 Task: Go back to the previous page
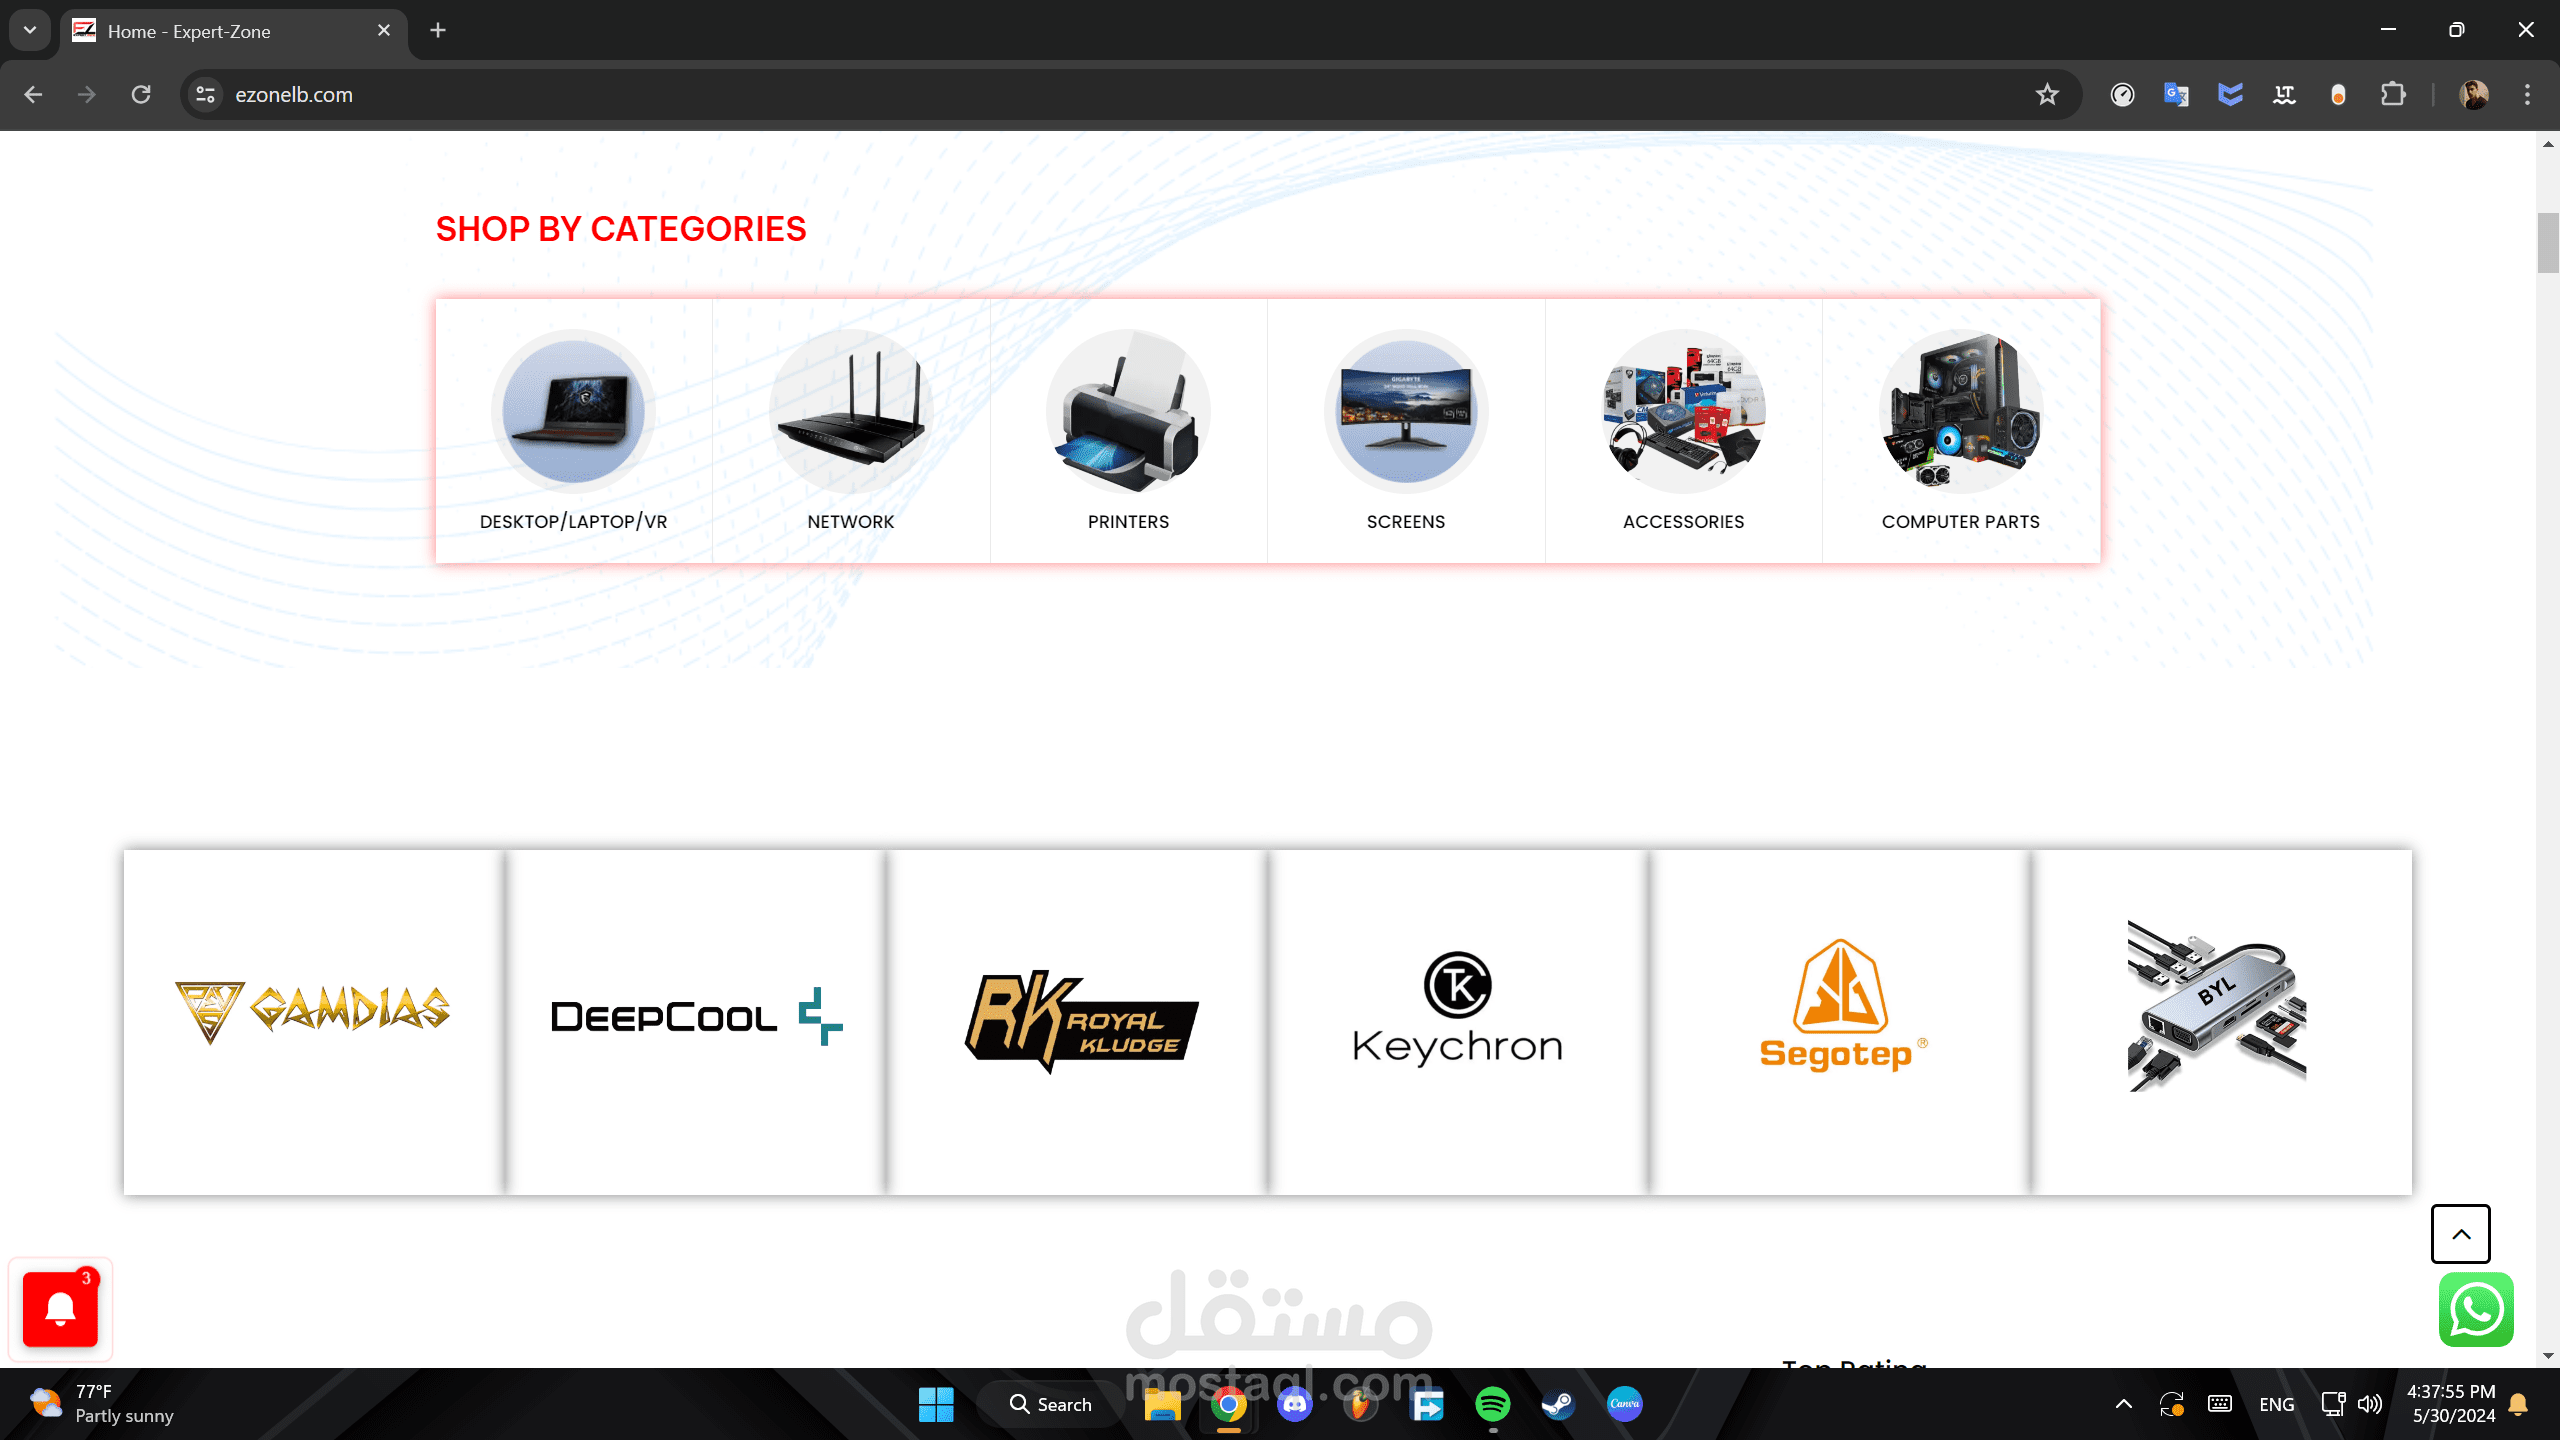point(33,95)
